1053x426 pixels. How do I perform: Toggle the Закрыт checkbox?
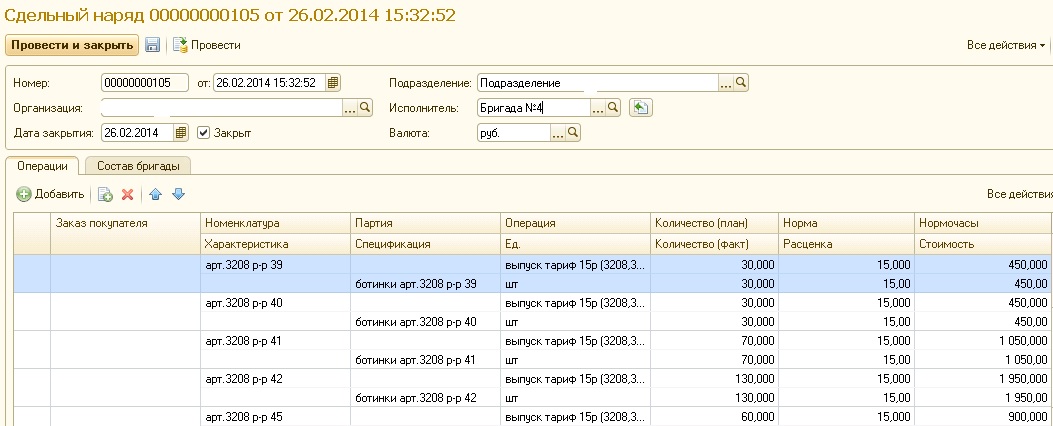[204, 132]
